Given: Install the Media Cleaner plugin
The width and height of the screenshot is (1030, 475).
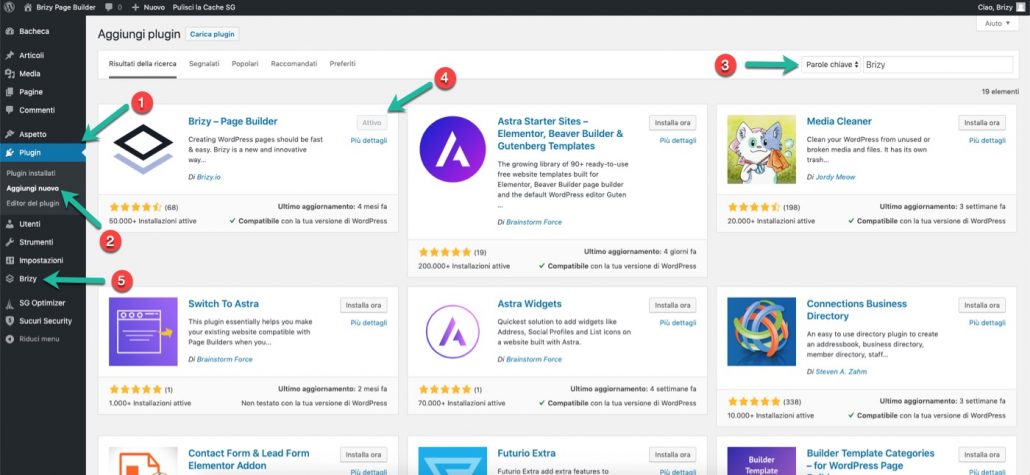Looking at the screenshot, I should (982, 122).
